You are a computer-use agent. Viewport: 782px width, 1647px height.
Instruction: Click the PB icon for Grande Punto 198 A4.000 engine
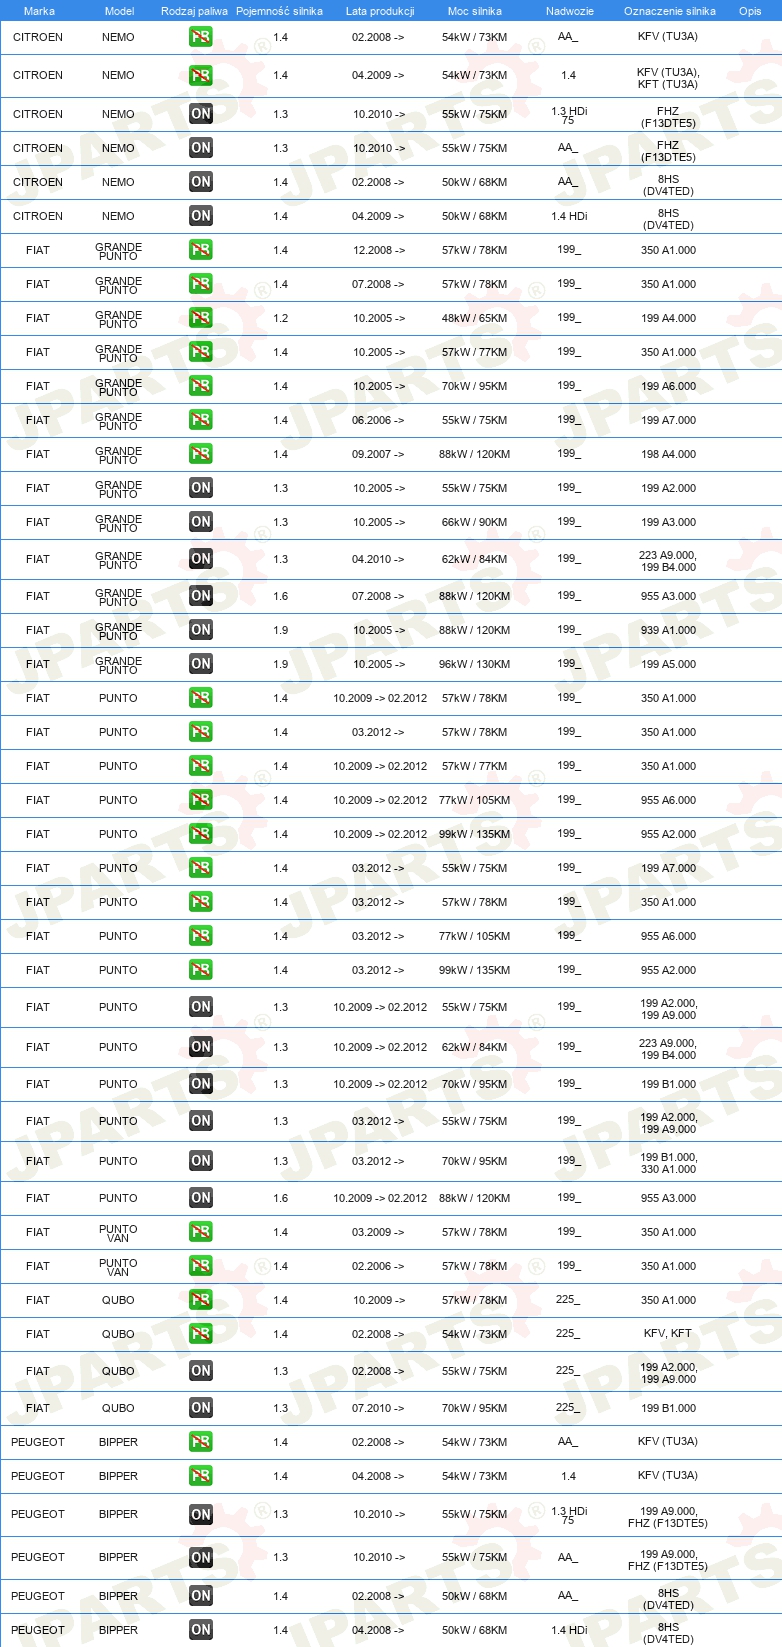(201, 454)
